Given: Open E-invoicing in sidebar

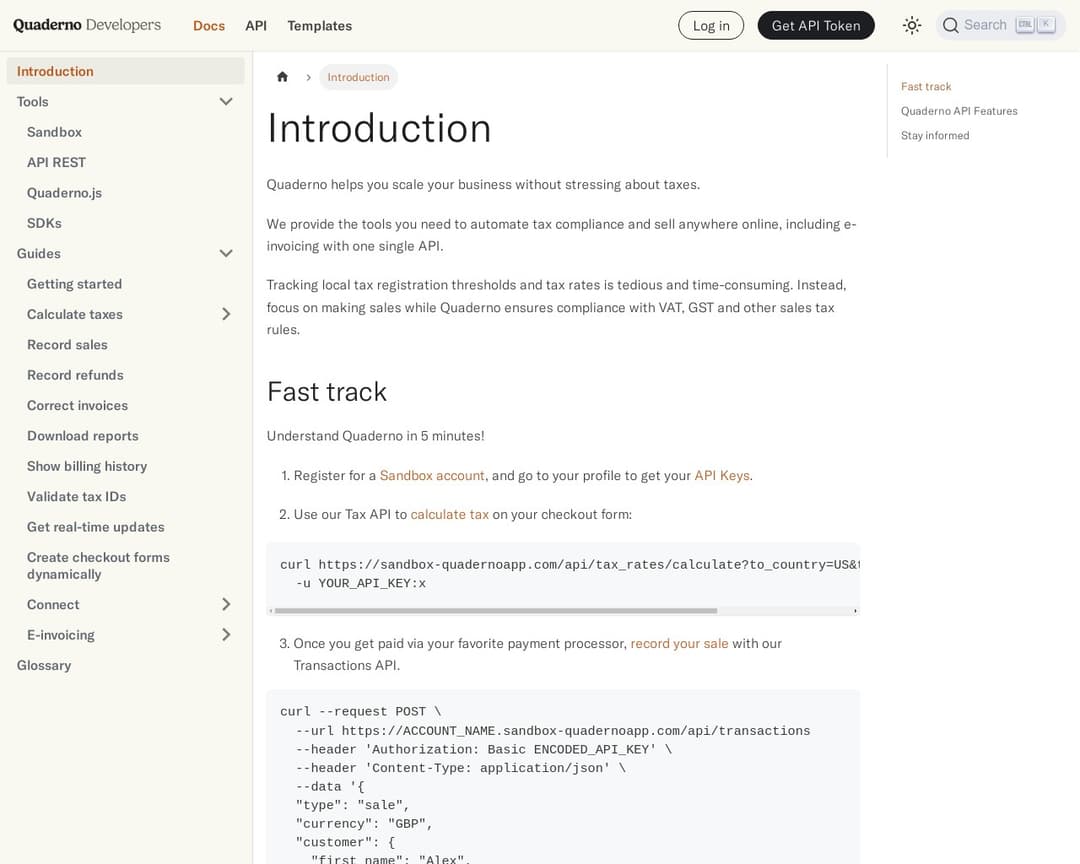Looking at the screenshot, I should 61,635.
